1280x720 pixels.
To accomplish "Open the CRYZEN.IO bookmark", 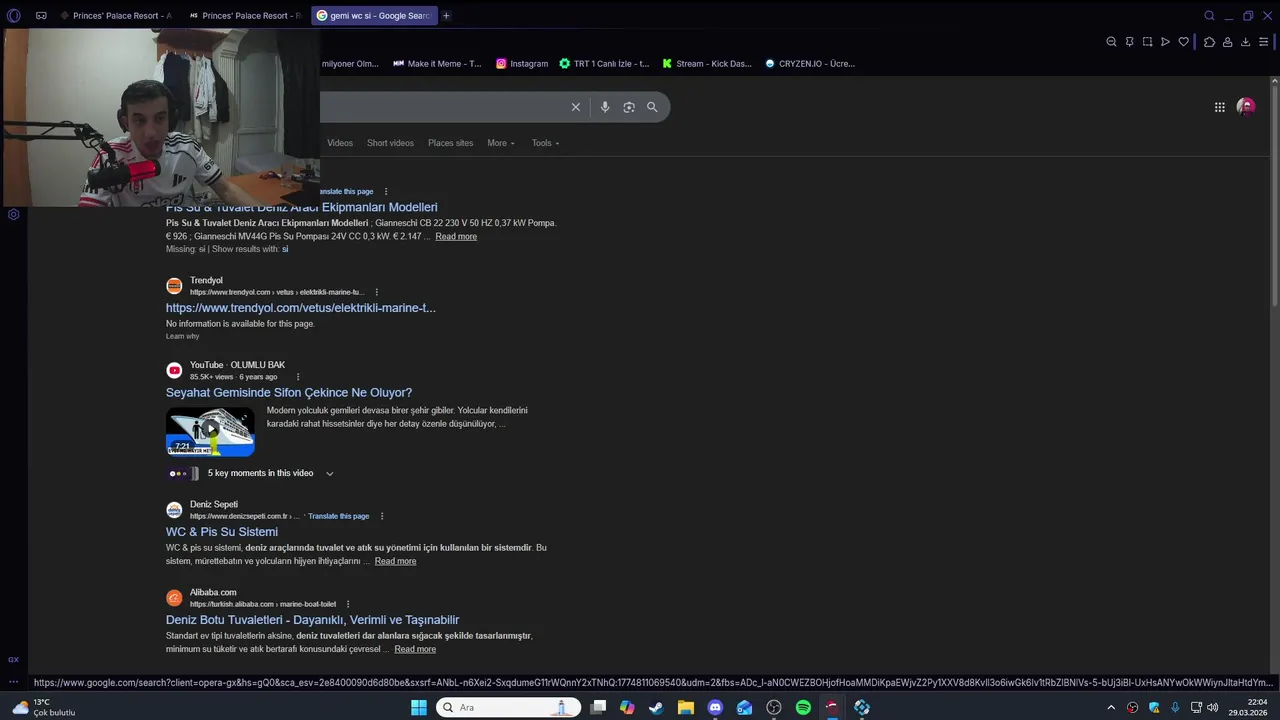I will [x=810, y=63].
